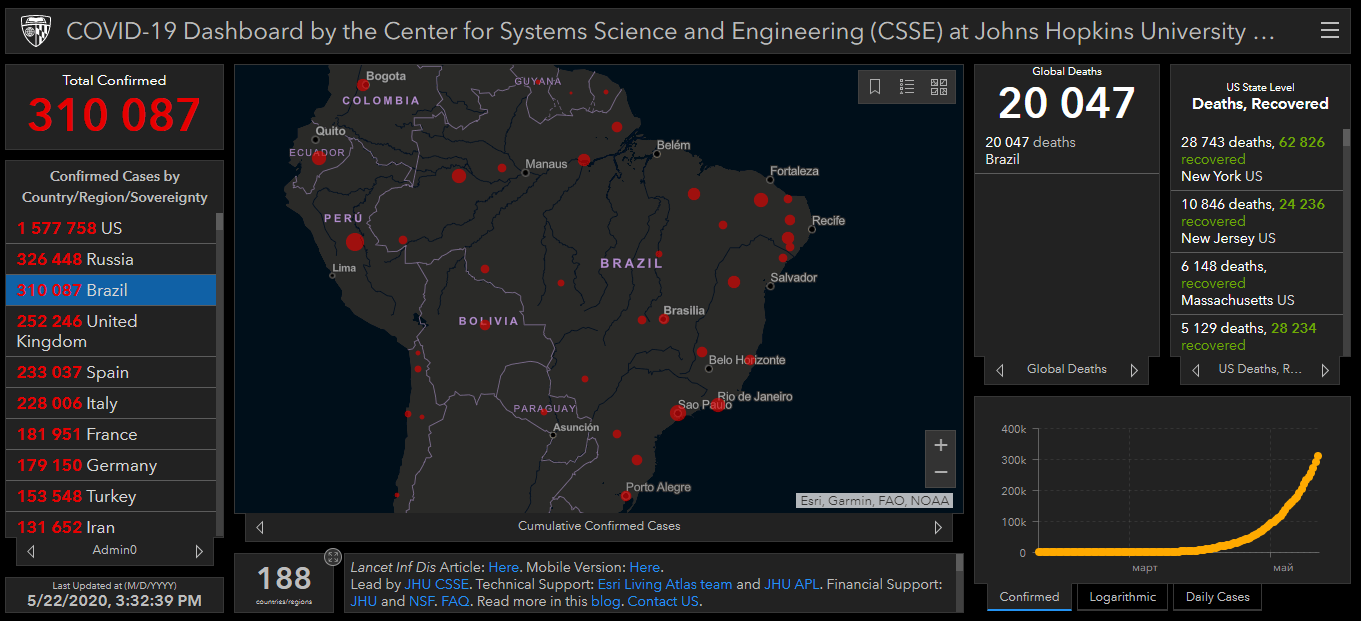The image size is (1361, 621).
Task: Select Russia in the country list
Action: tap(111, 259)
